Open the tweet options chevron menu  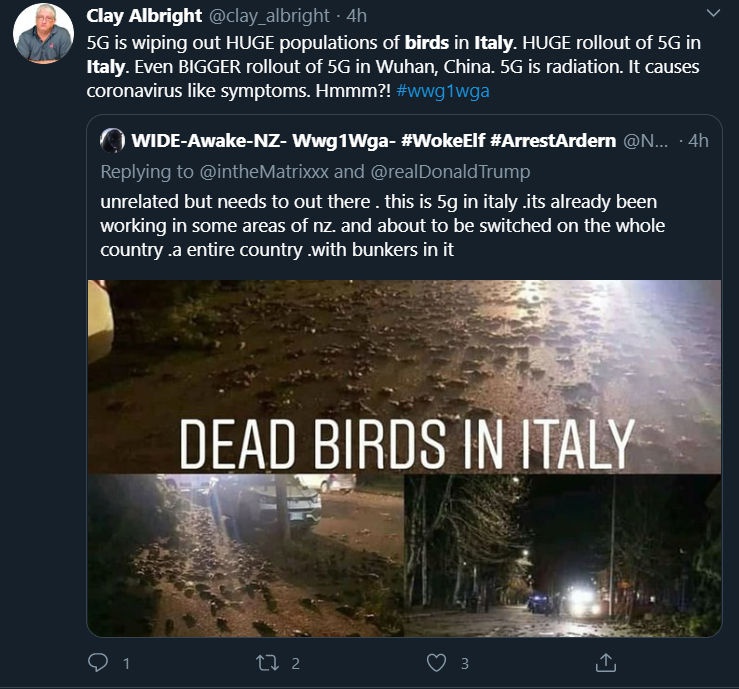tap(713, 14)
